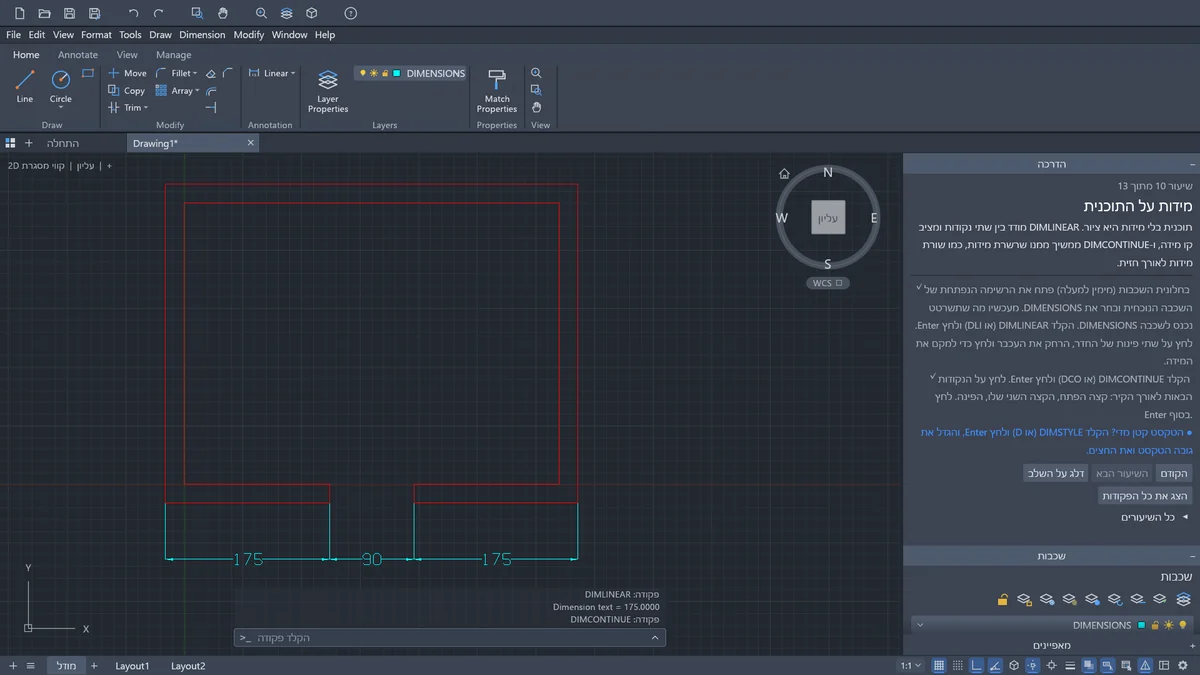Toggle lineweight display in status bar
This screenshot has width=1200, height=675.
coord(1070,665)
